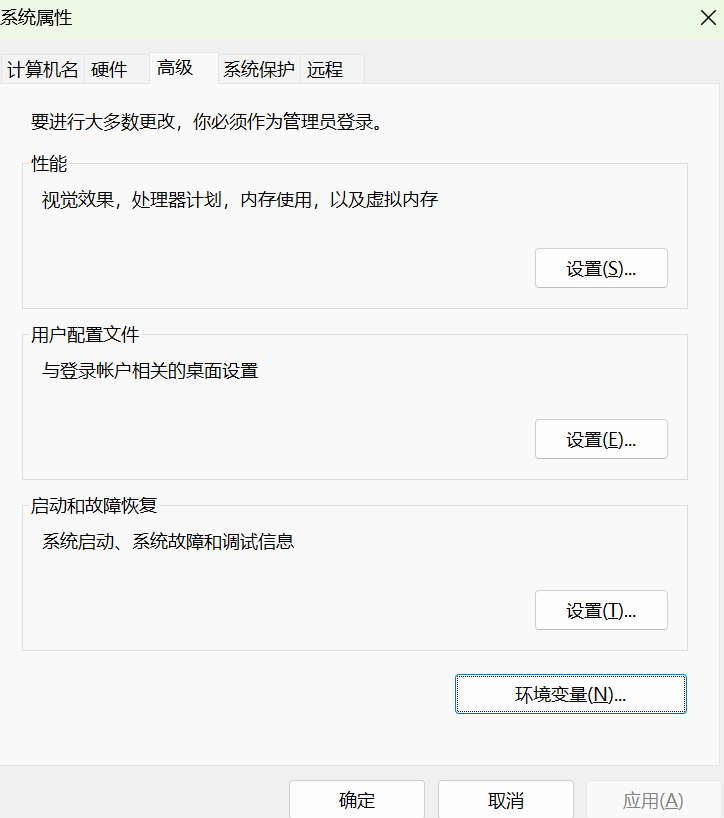Click the 取消 button
The image size is (724, 818).
tap(505, 800)
